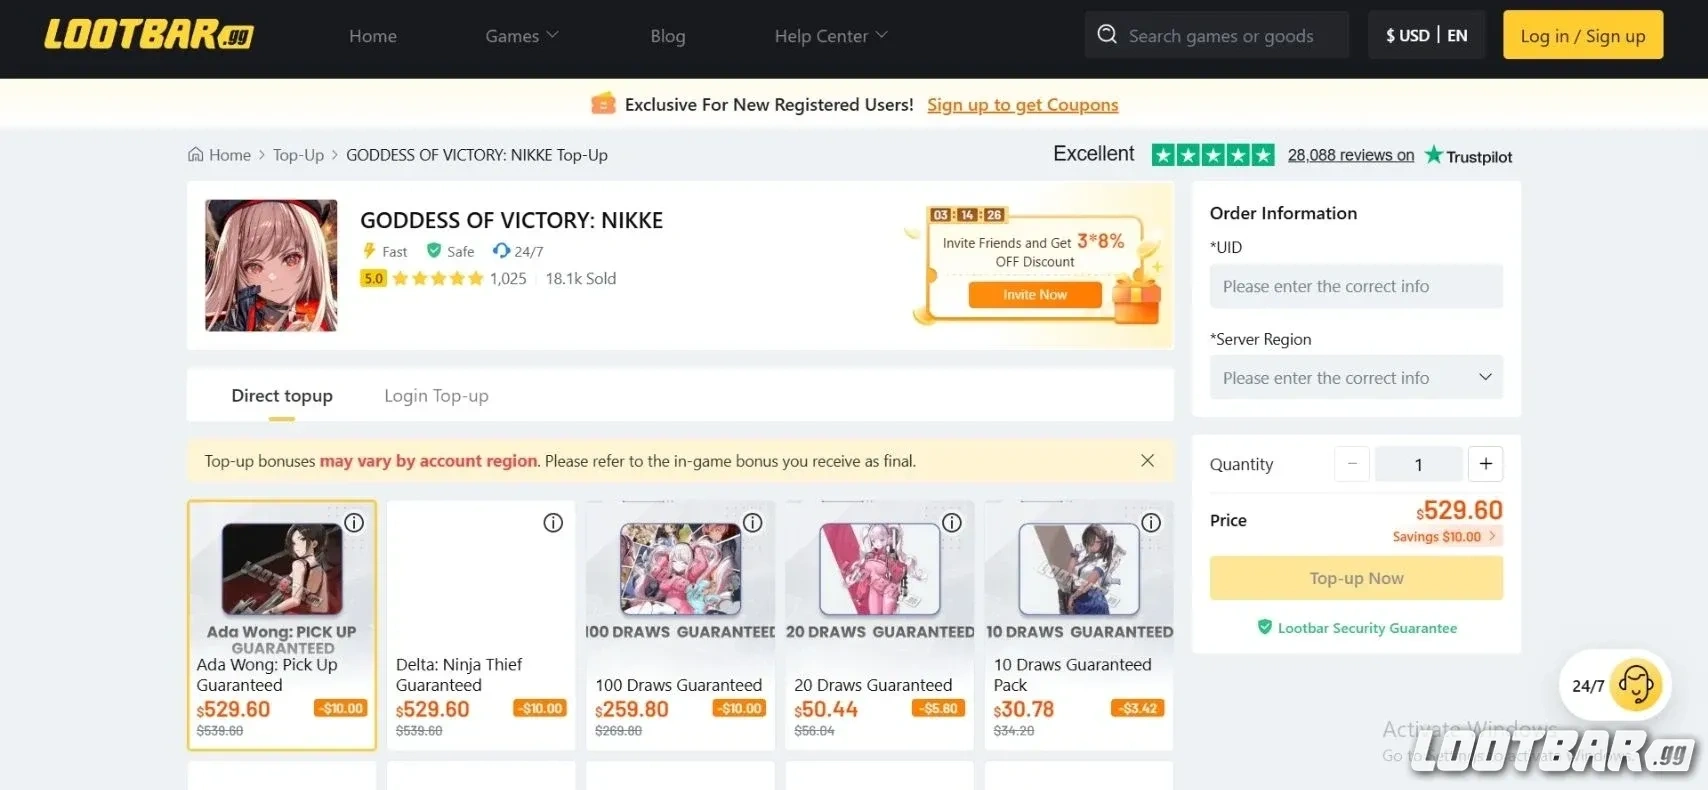Decrease quantity with minus button
The image size is (1708, 790).
1352,464
